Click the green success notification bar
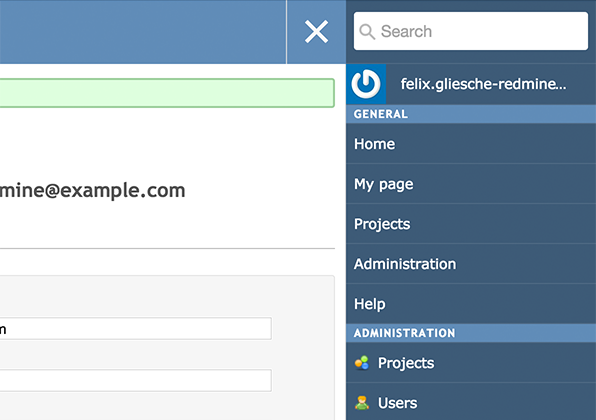 pyautogui.click(x=167, y=93)
